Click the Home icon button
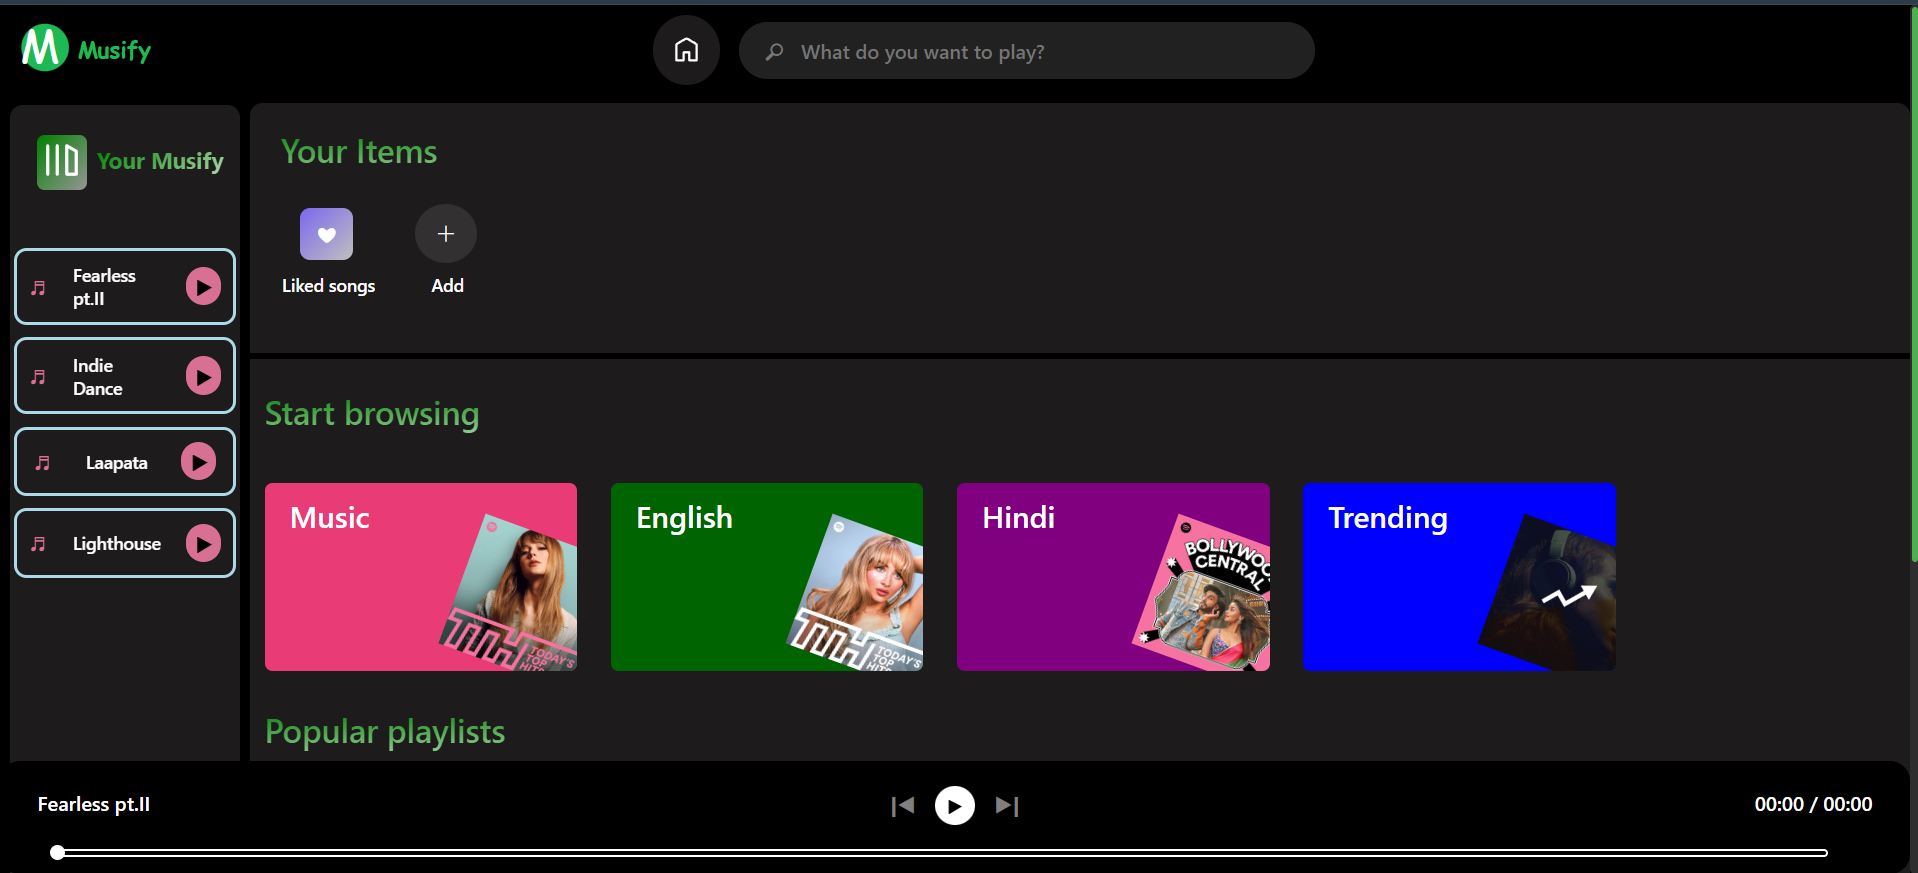Screen dimensions: 1918x873 click(x=686, y=50)
